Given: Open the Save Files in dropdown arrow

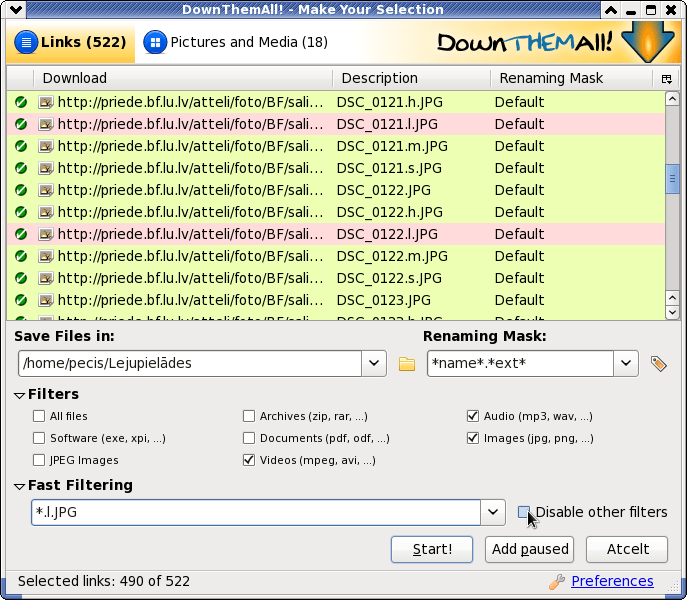Looking at the screenshot, I should [374, 363].
